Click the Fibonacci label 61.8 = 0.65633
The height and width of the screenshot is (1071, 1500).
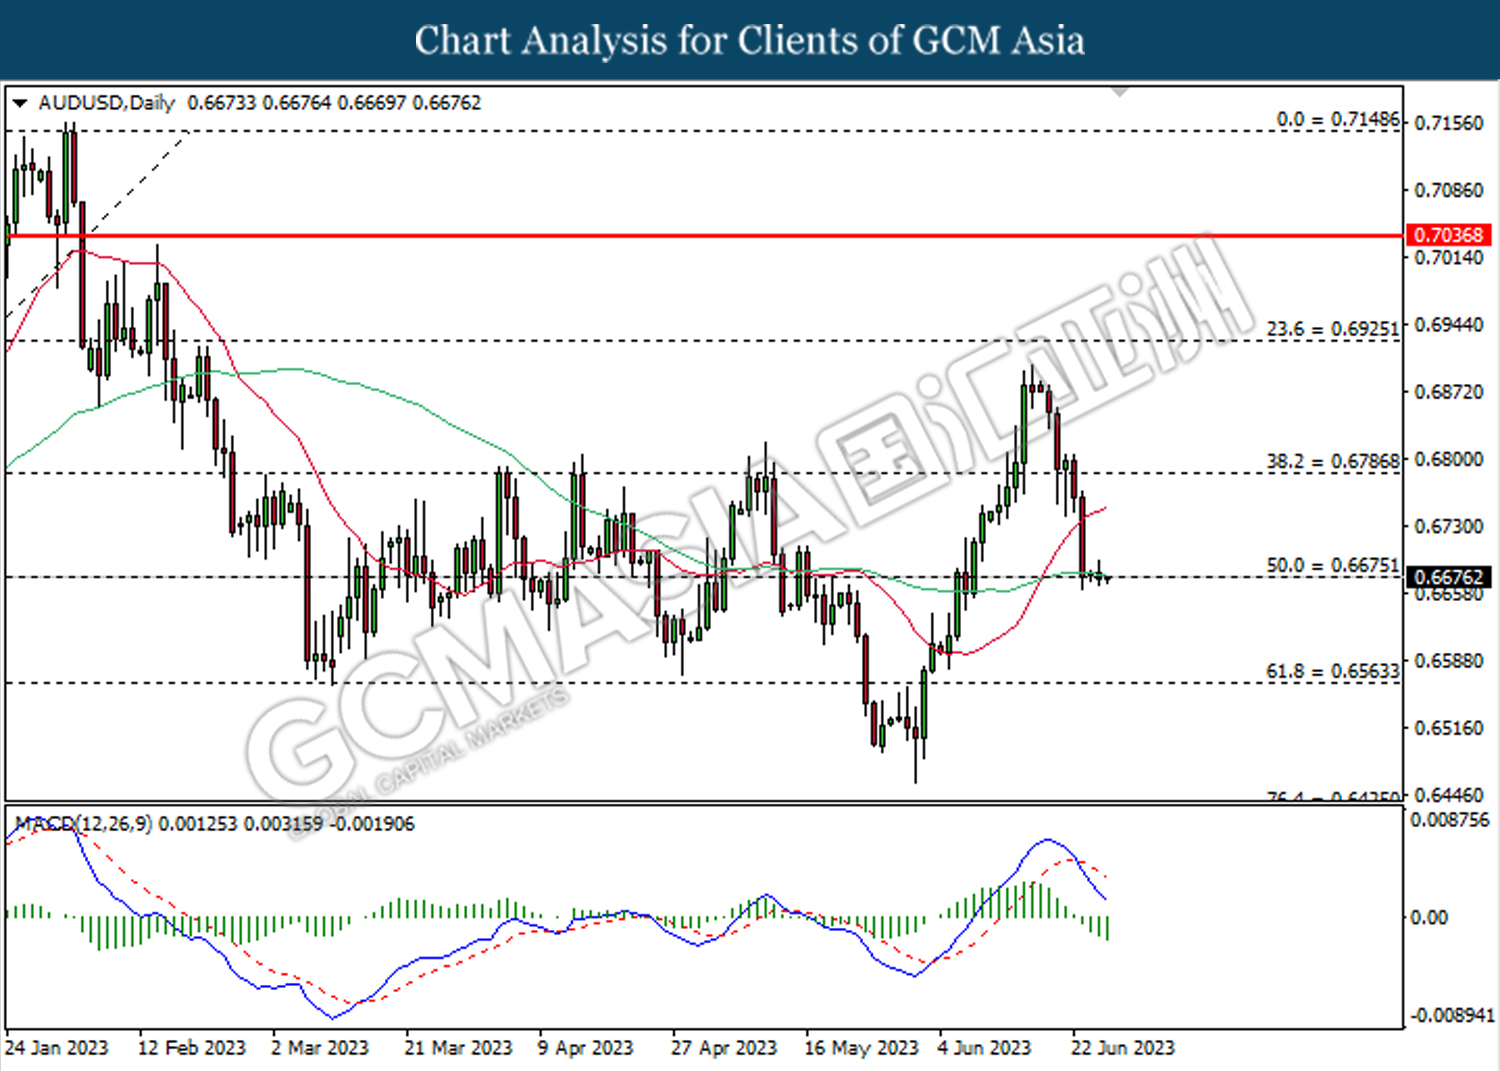tap(1333, 671)
